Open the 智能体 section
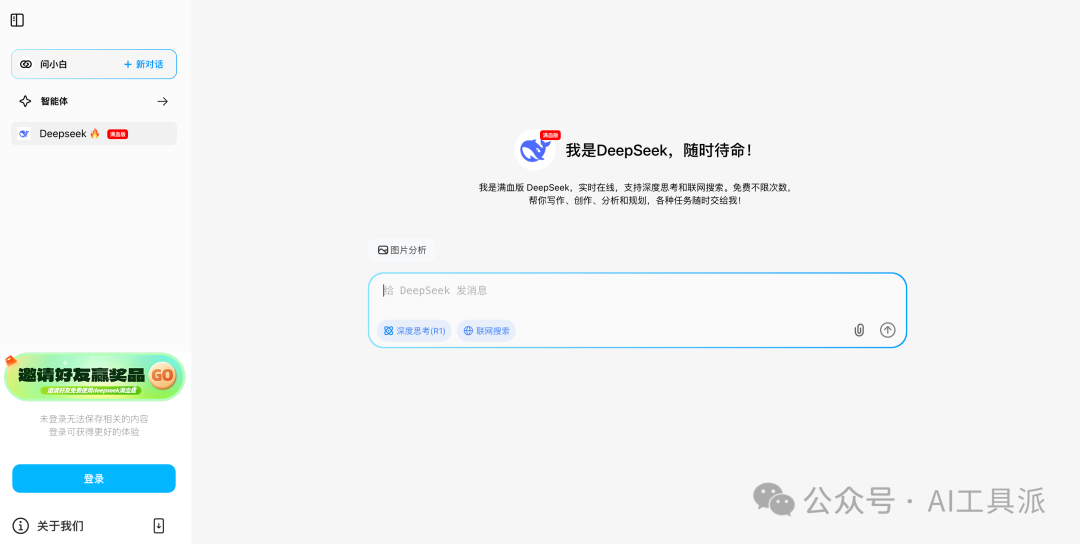Viewport: 1080px width, 544px height. tap(94, 101)
